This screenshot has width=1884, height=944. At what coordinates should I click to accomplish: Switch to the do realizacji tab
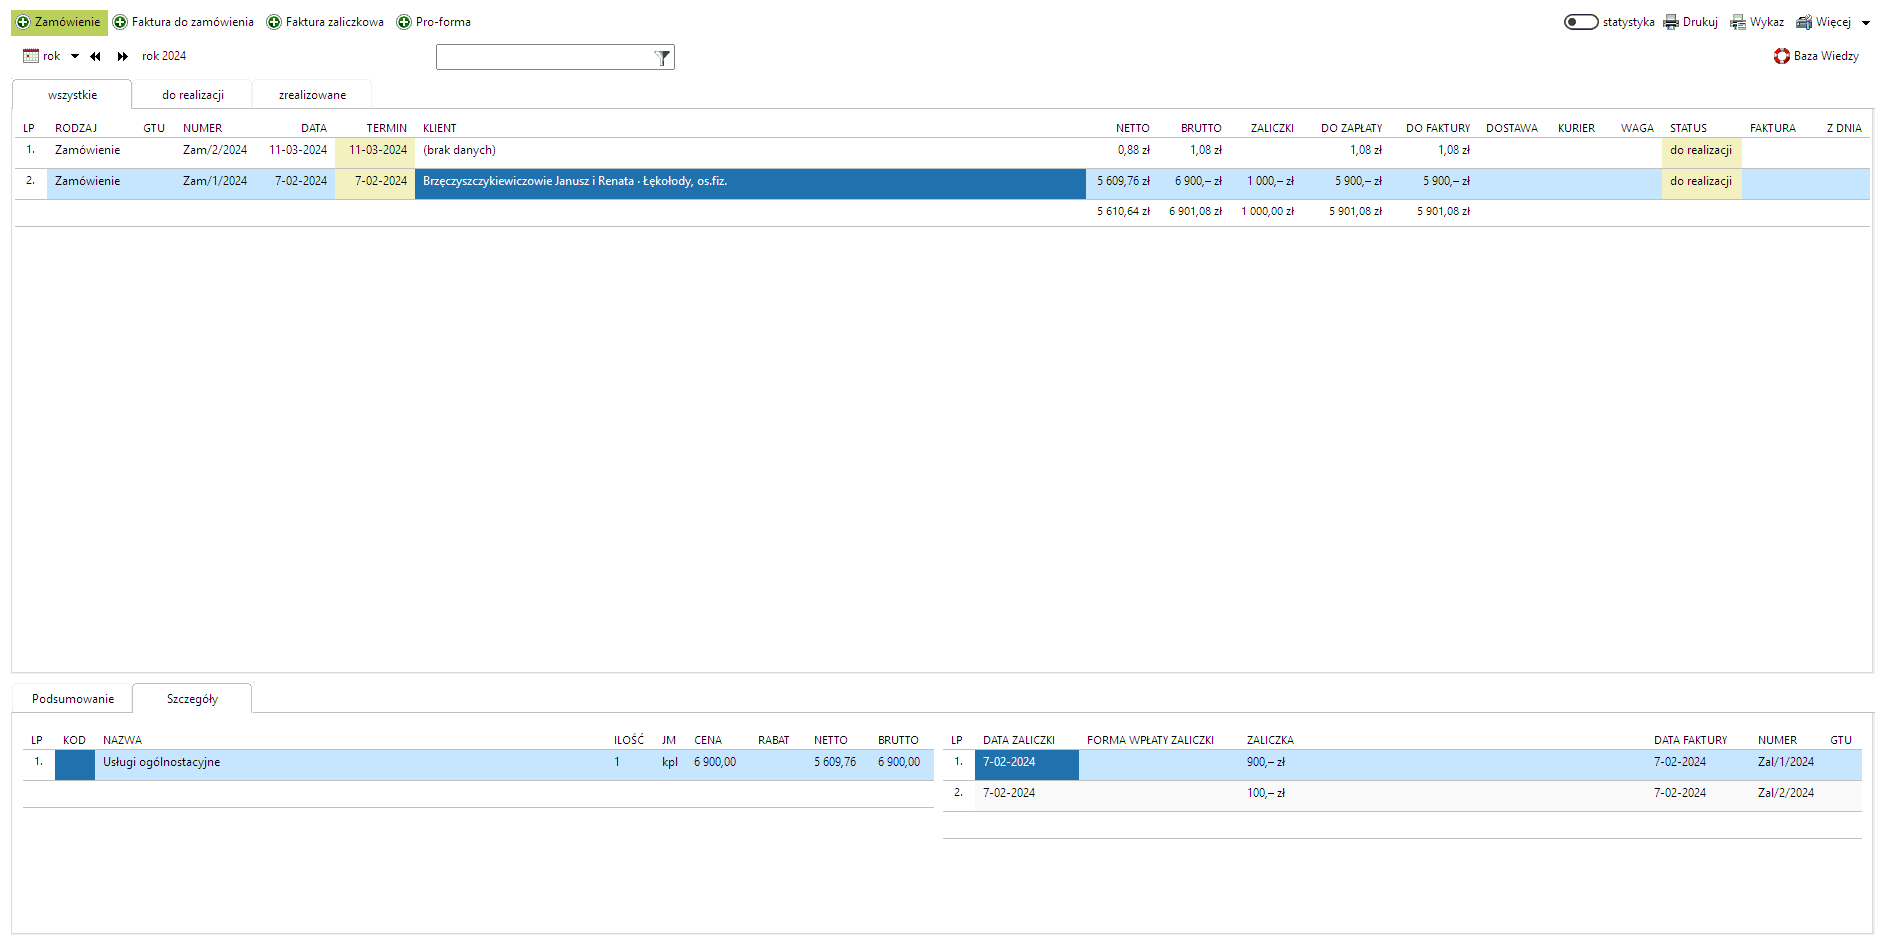[x=192, y=95]
